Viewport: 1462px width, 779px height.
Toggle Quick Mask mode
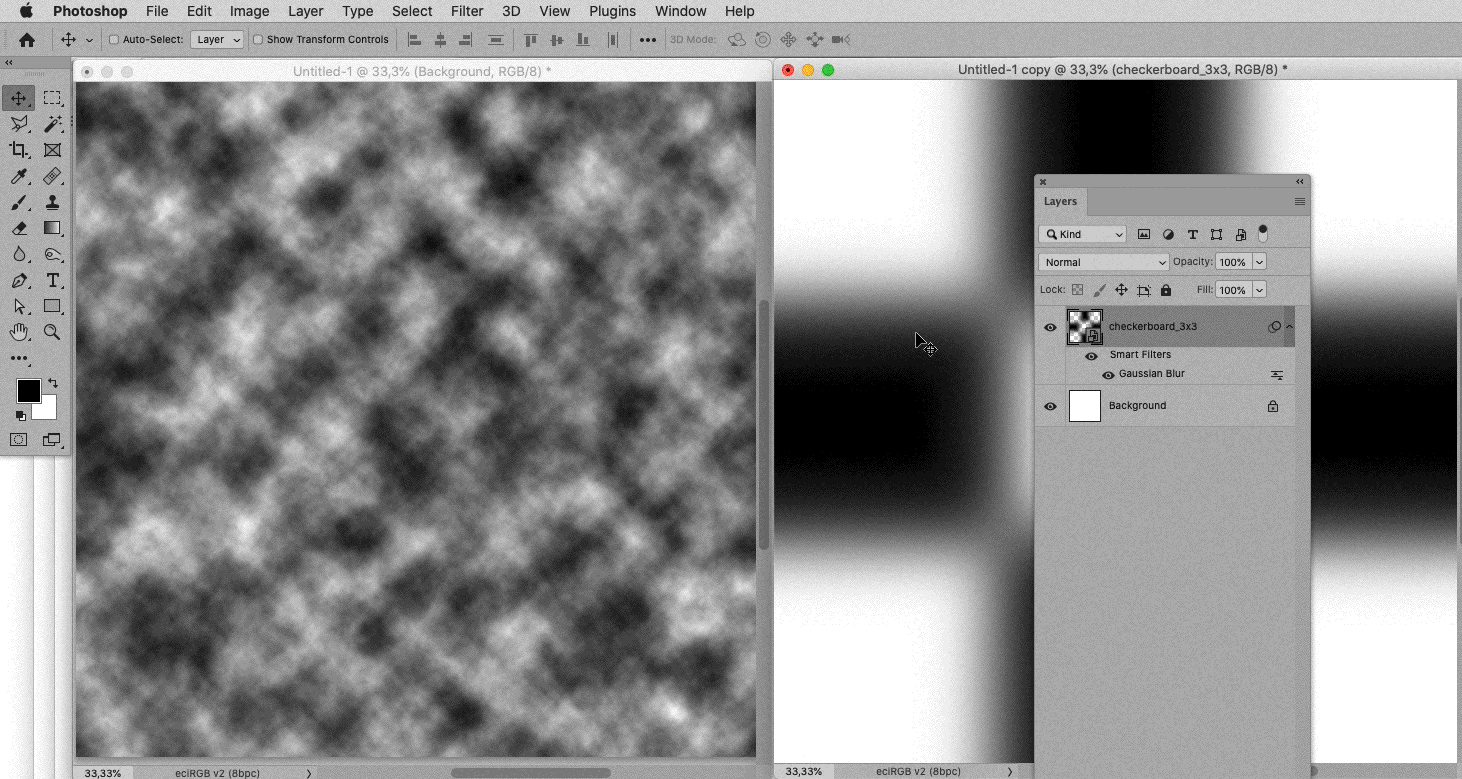click(19, 440)
